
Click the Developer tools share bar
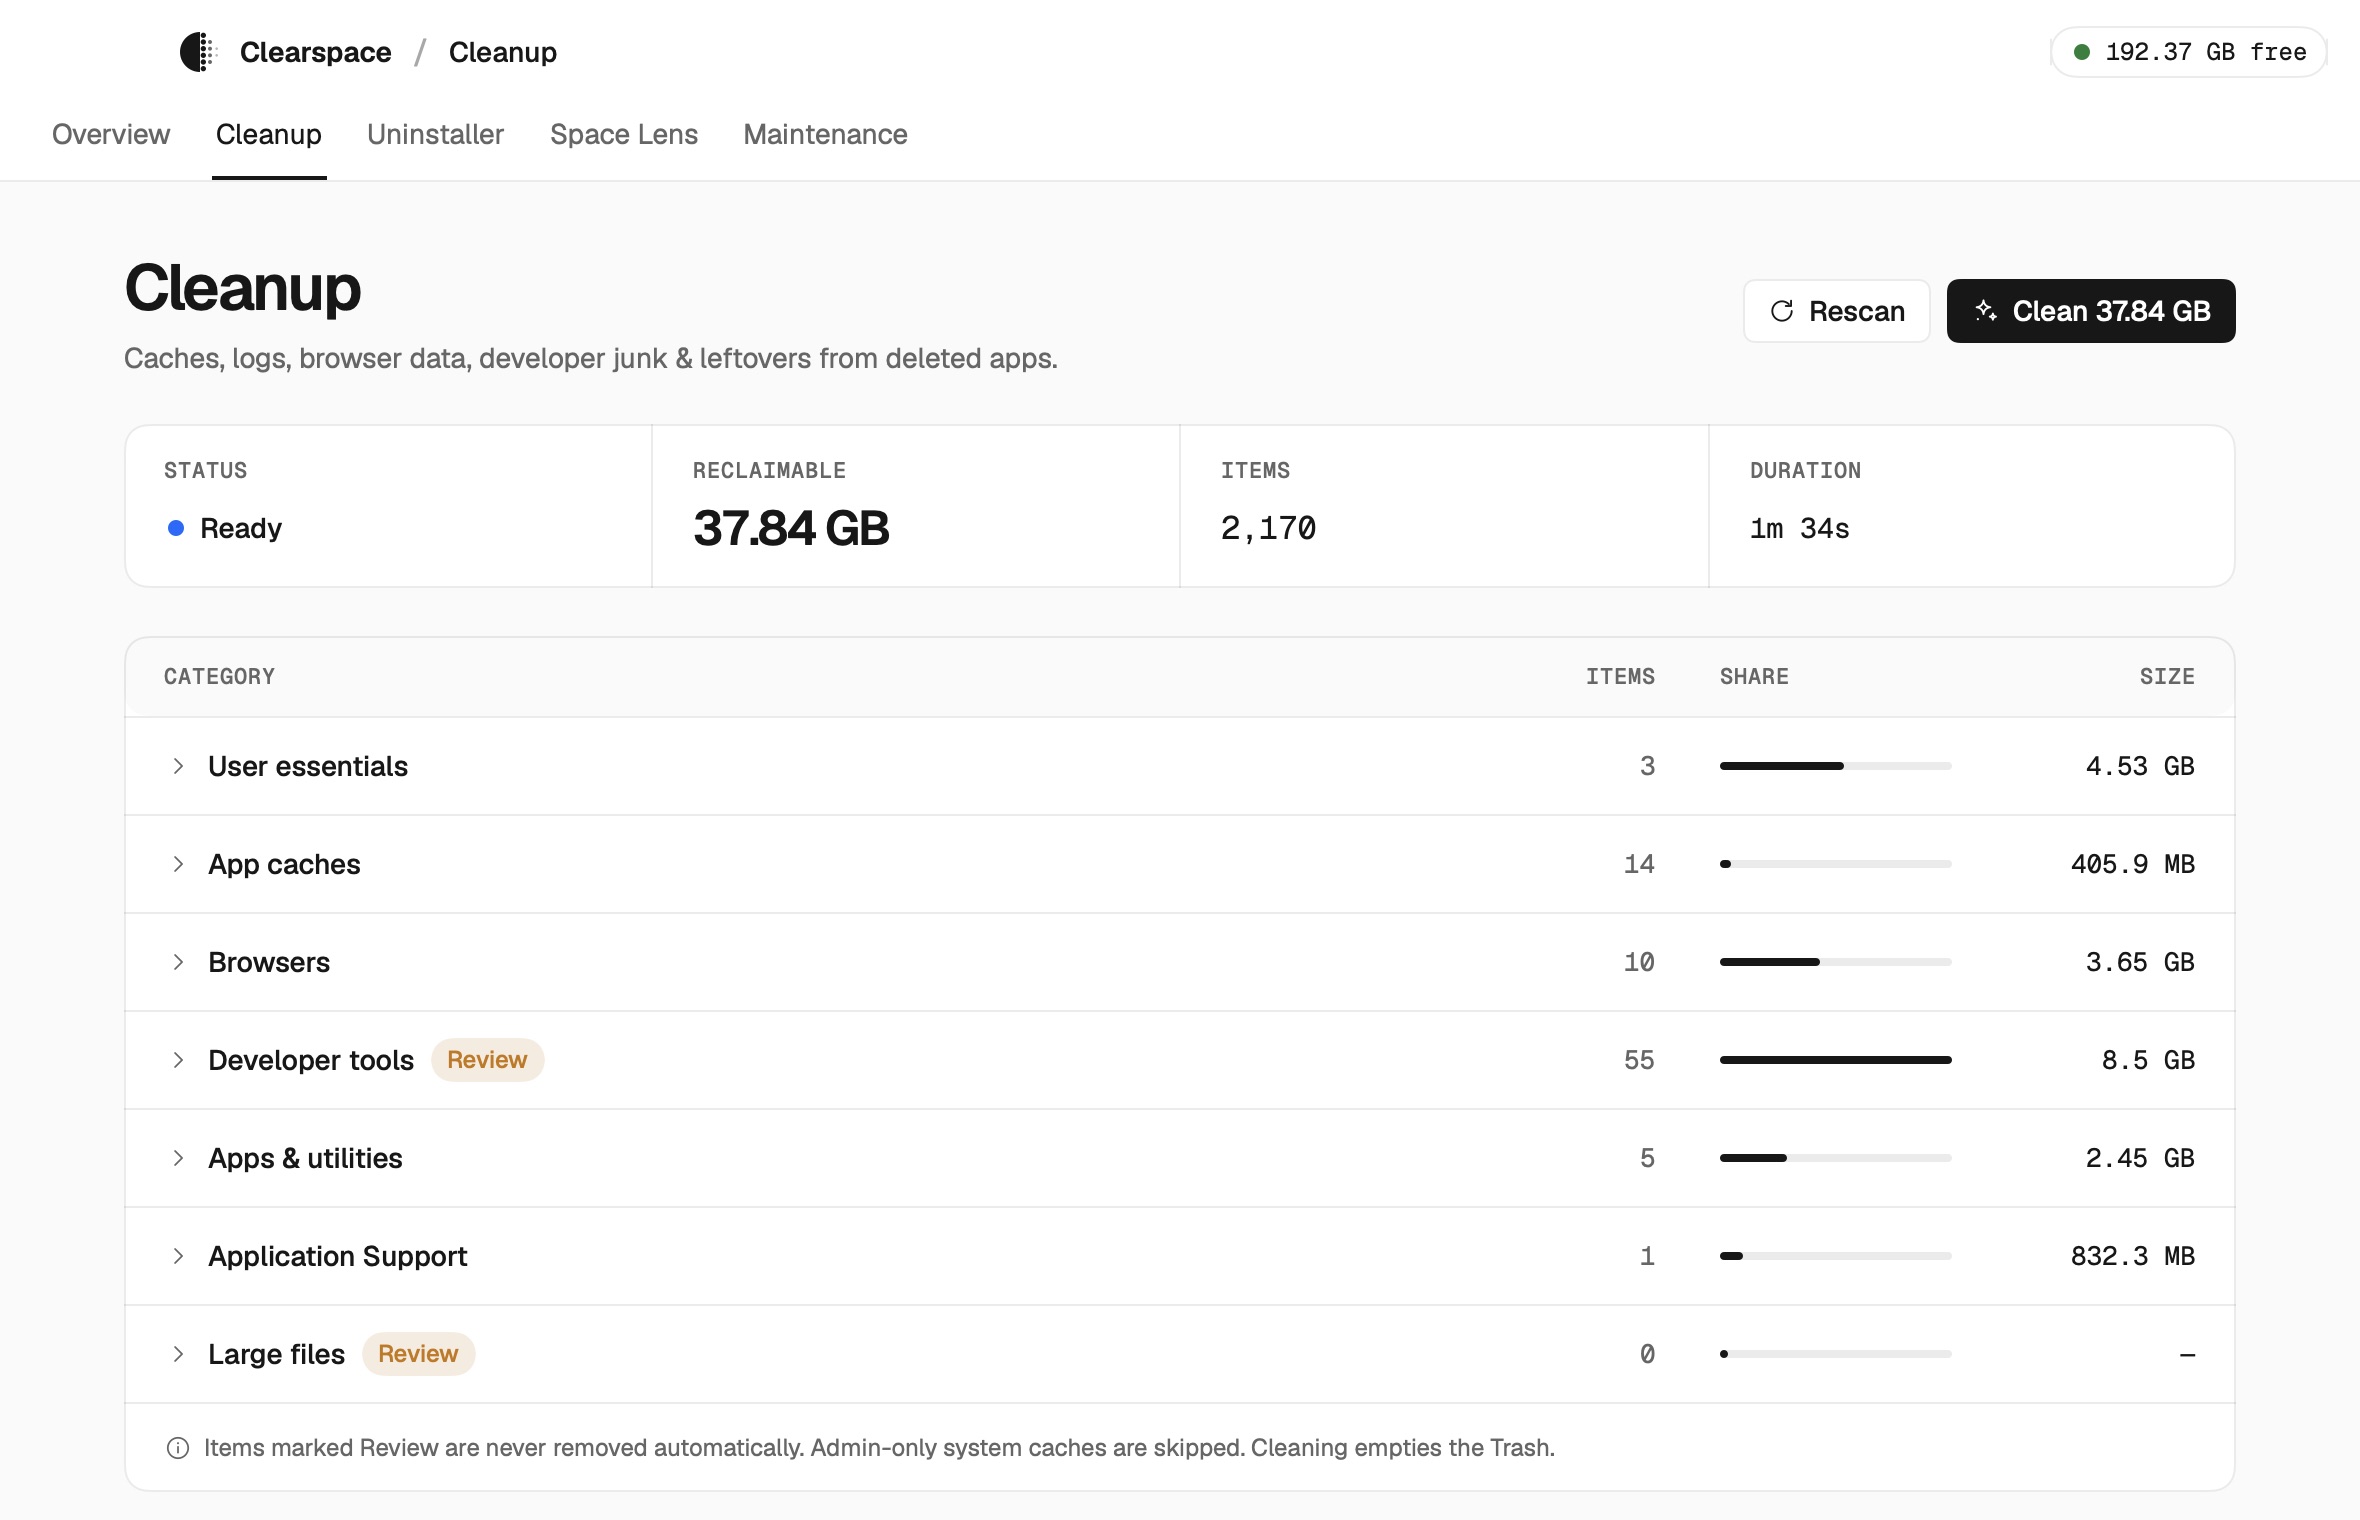[1835, 1060]
